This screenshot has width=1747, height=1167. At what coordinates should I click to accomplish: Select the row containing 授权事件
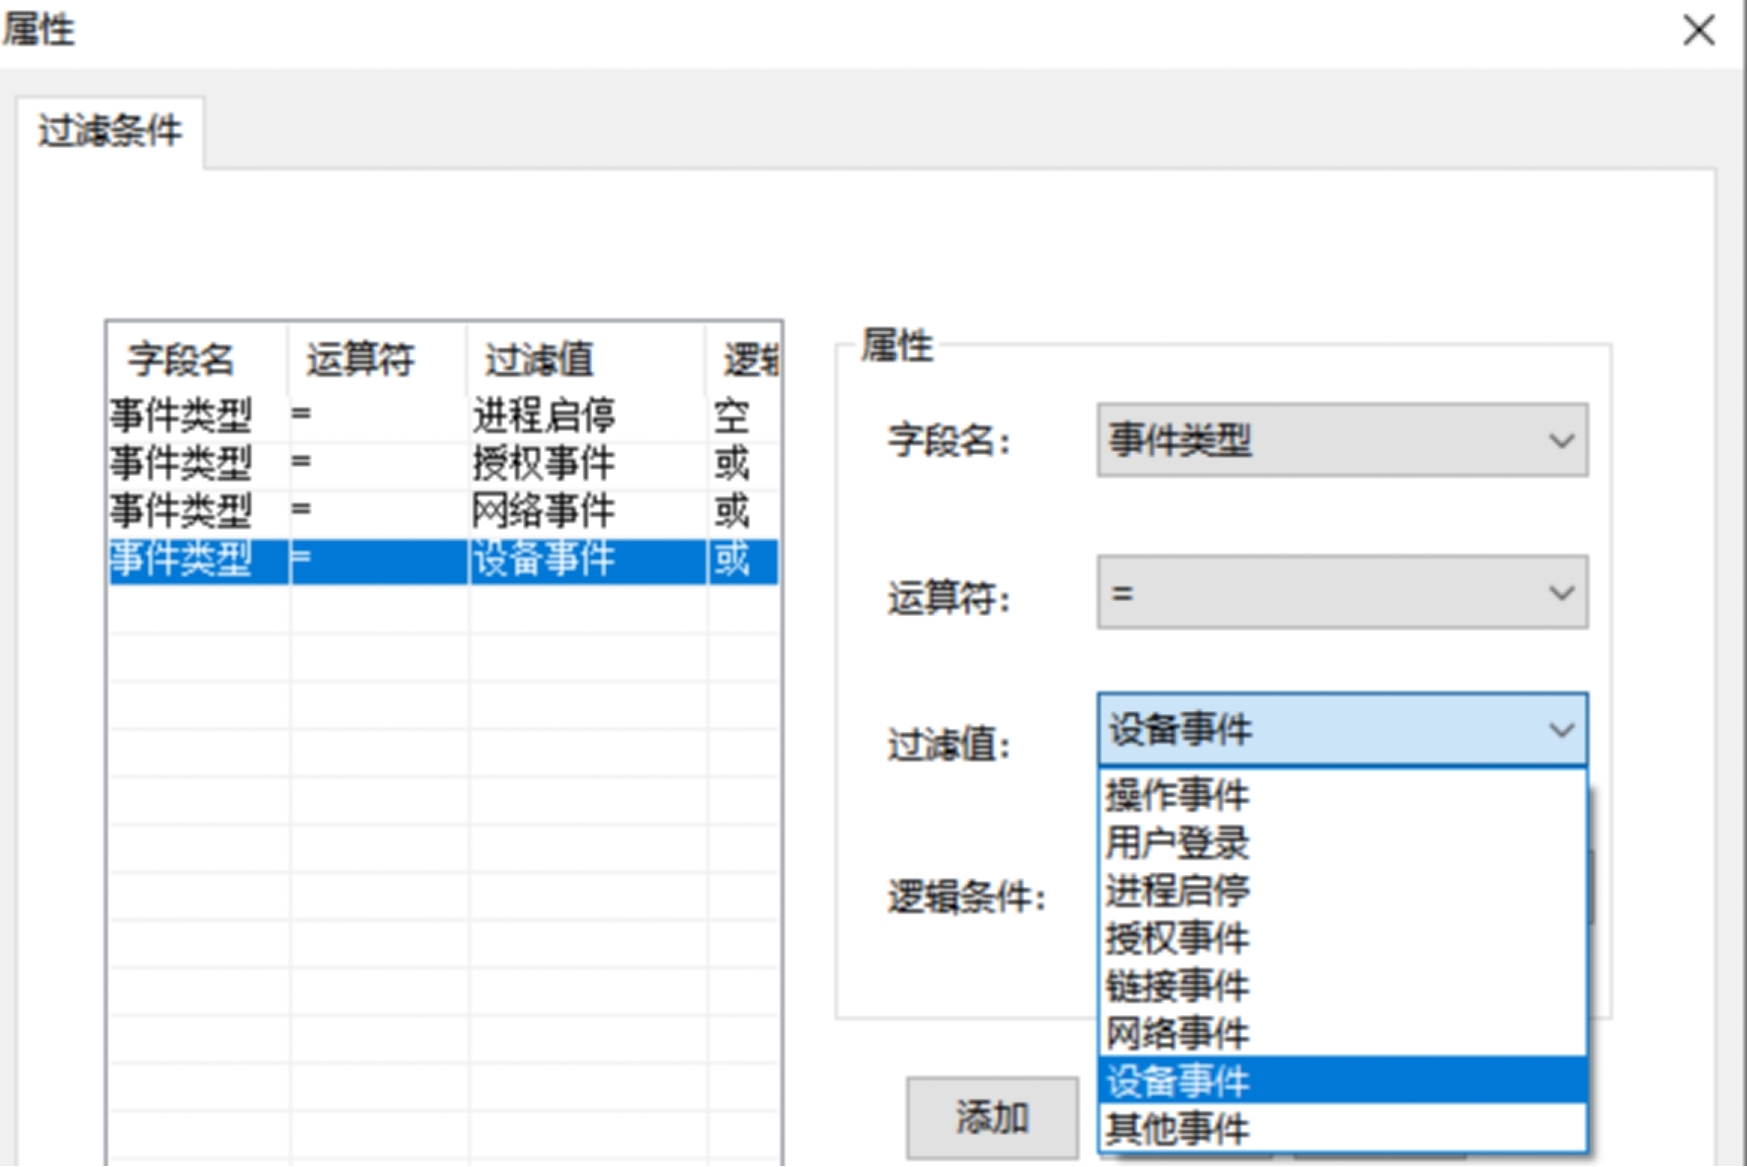coord(400,462)
